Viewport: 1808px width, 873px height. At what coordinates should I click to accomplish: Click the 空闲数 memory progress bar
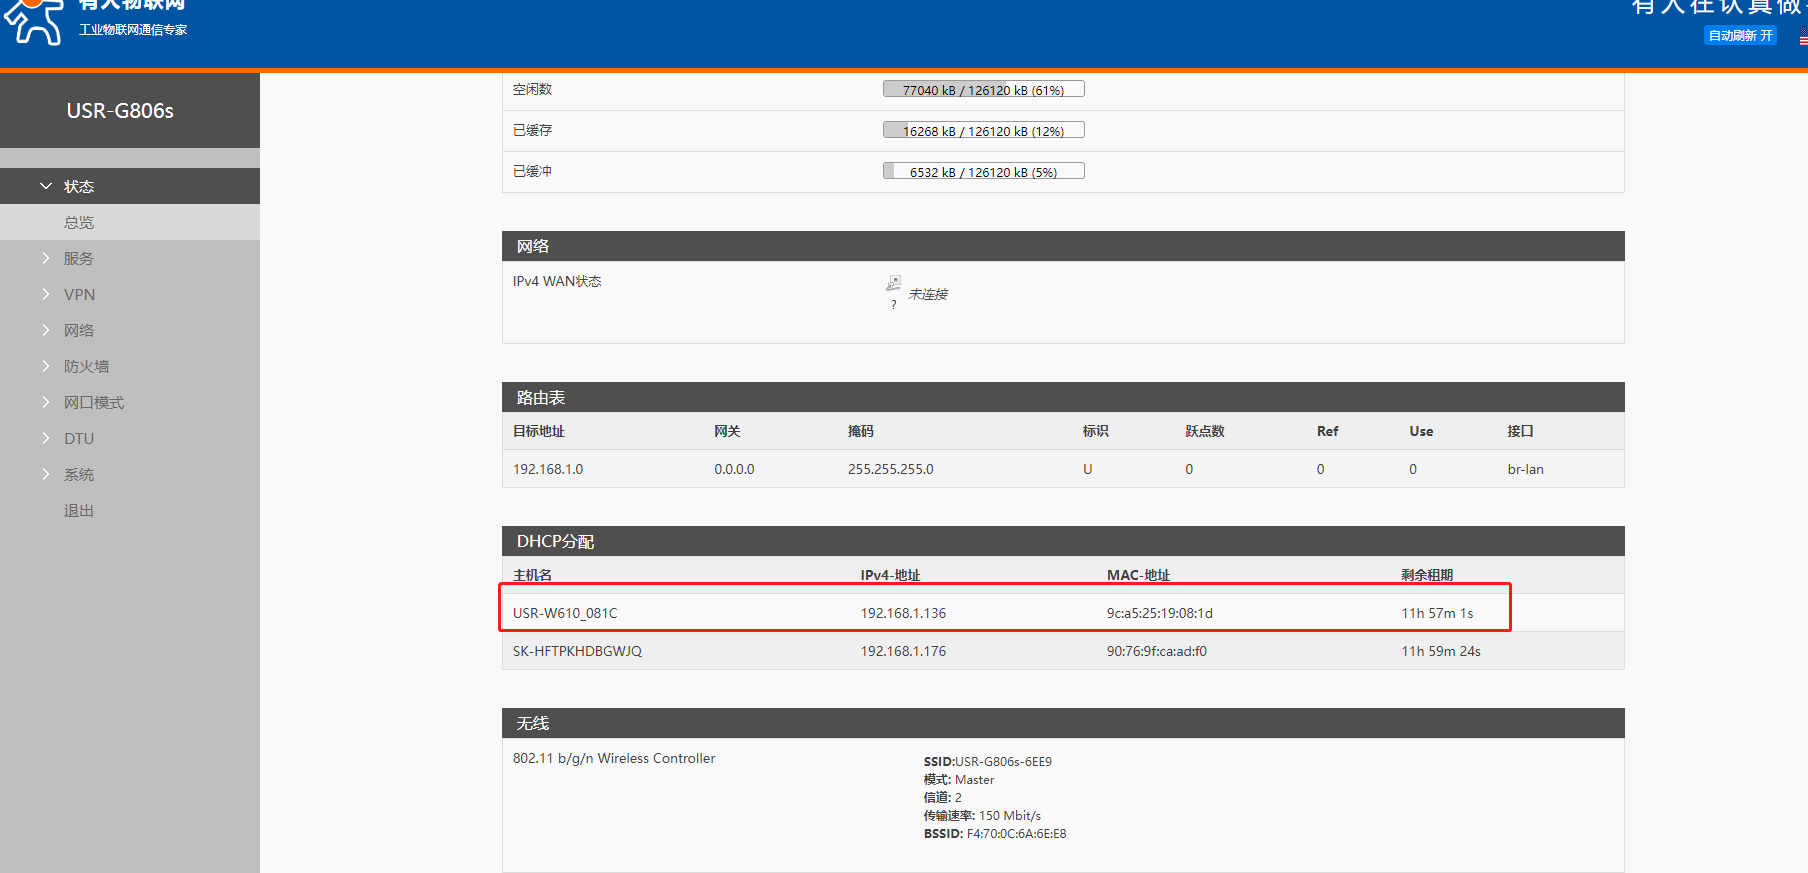coord(983,90)
